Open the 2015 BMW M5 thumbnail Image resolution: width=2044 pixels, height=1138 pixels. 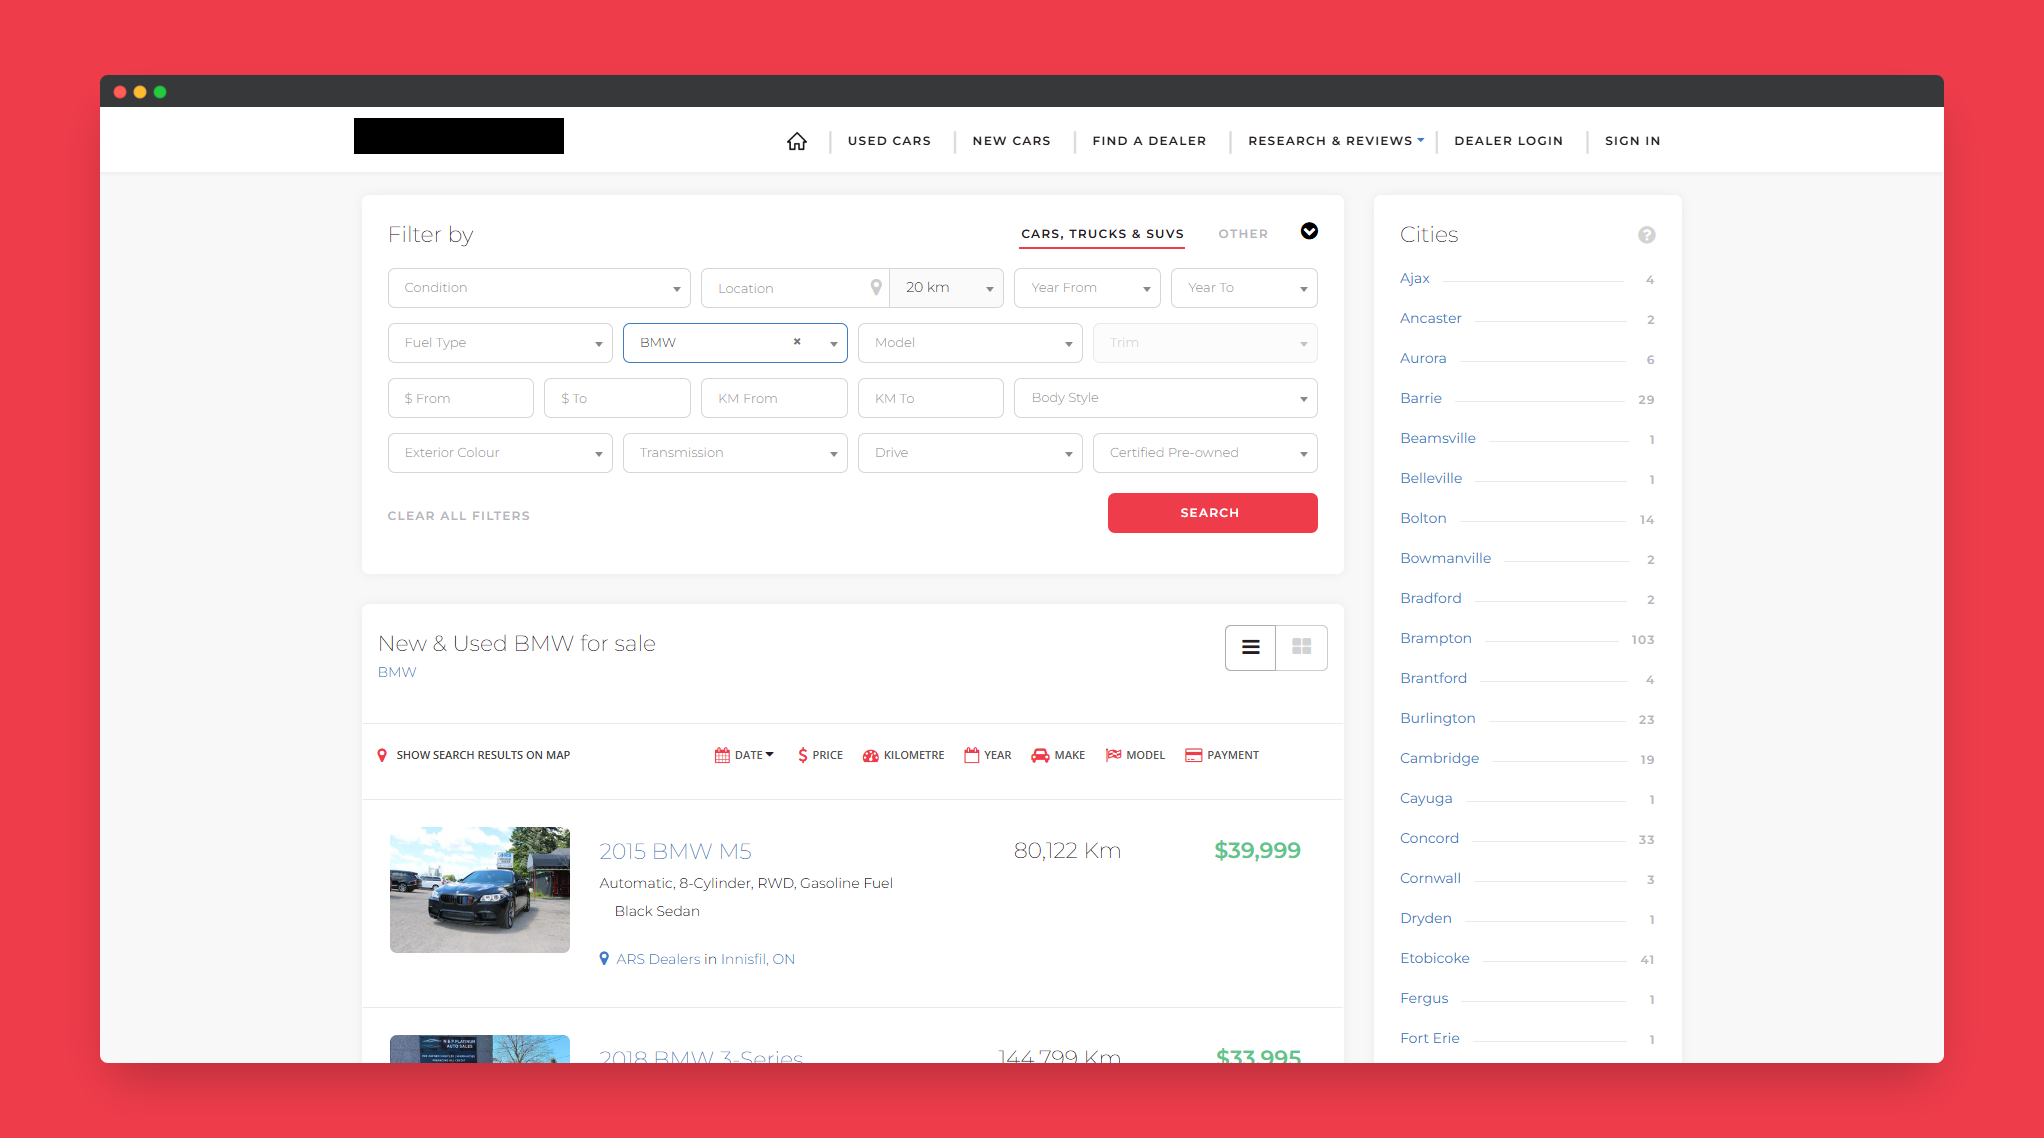coord(480,890)
